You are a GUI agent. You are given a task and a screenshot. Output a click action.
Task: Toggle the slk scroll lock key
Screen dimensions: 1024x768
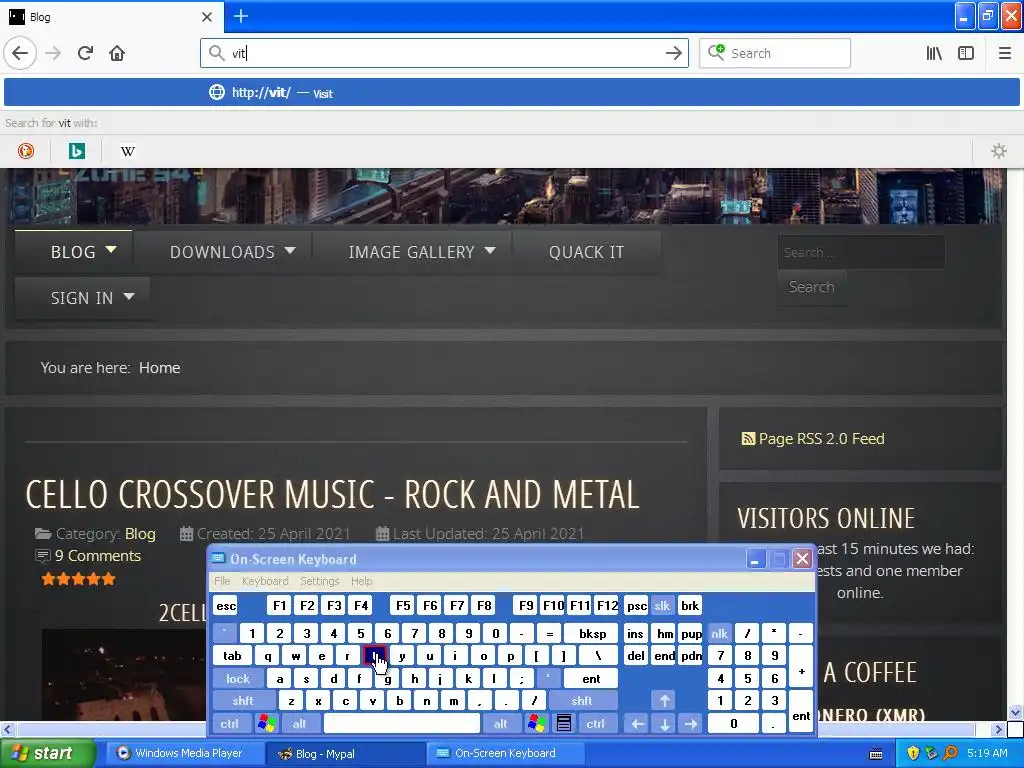point(662,605)
